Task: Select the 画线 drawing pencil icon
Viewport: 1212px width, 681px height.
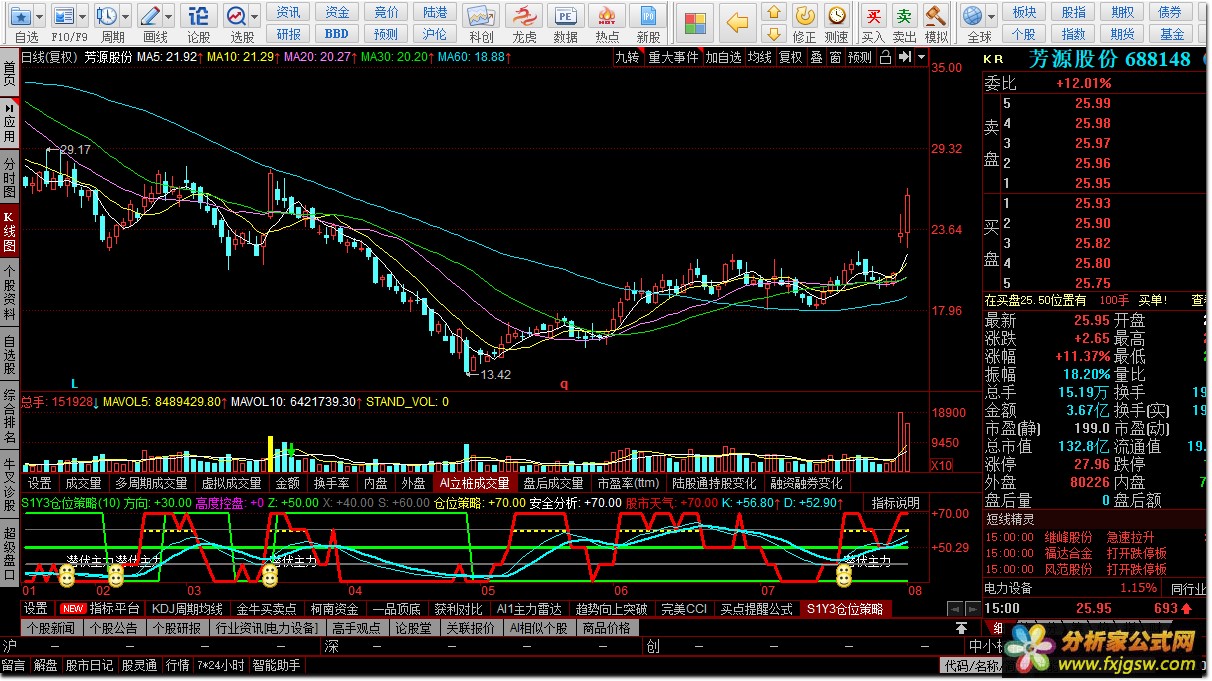Action: 151,16
